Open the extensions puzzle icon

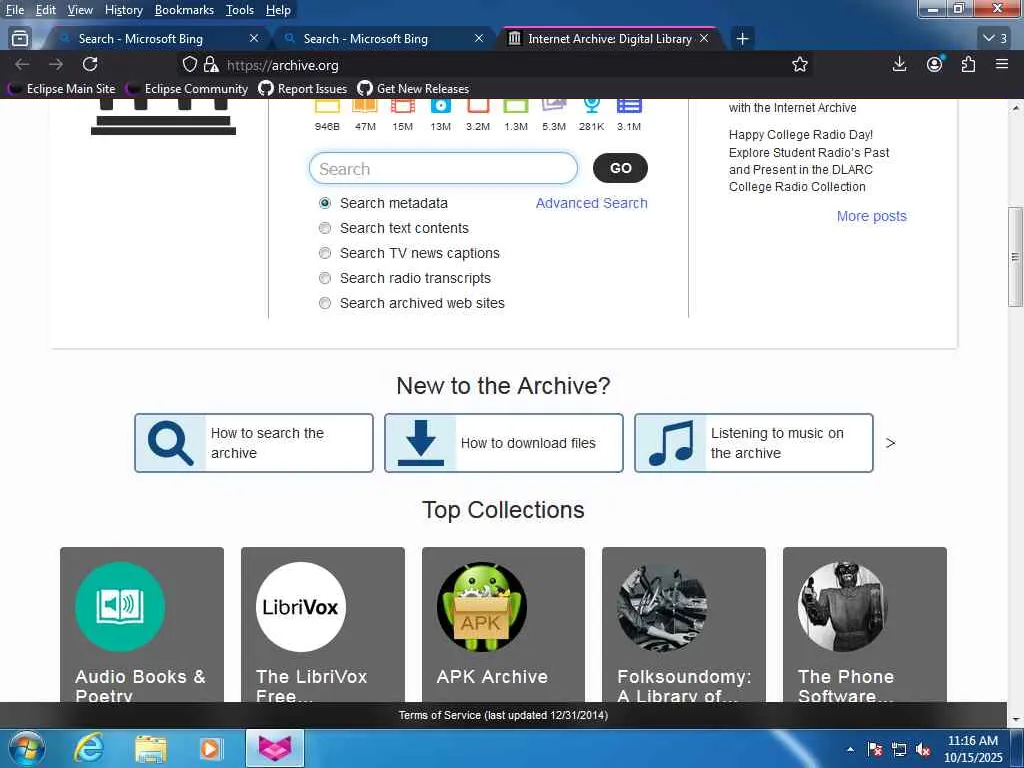click(968, 64)
